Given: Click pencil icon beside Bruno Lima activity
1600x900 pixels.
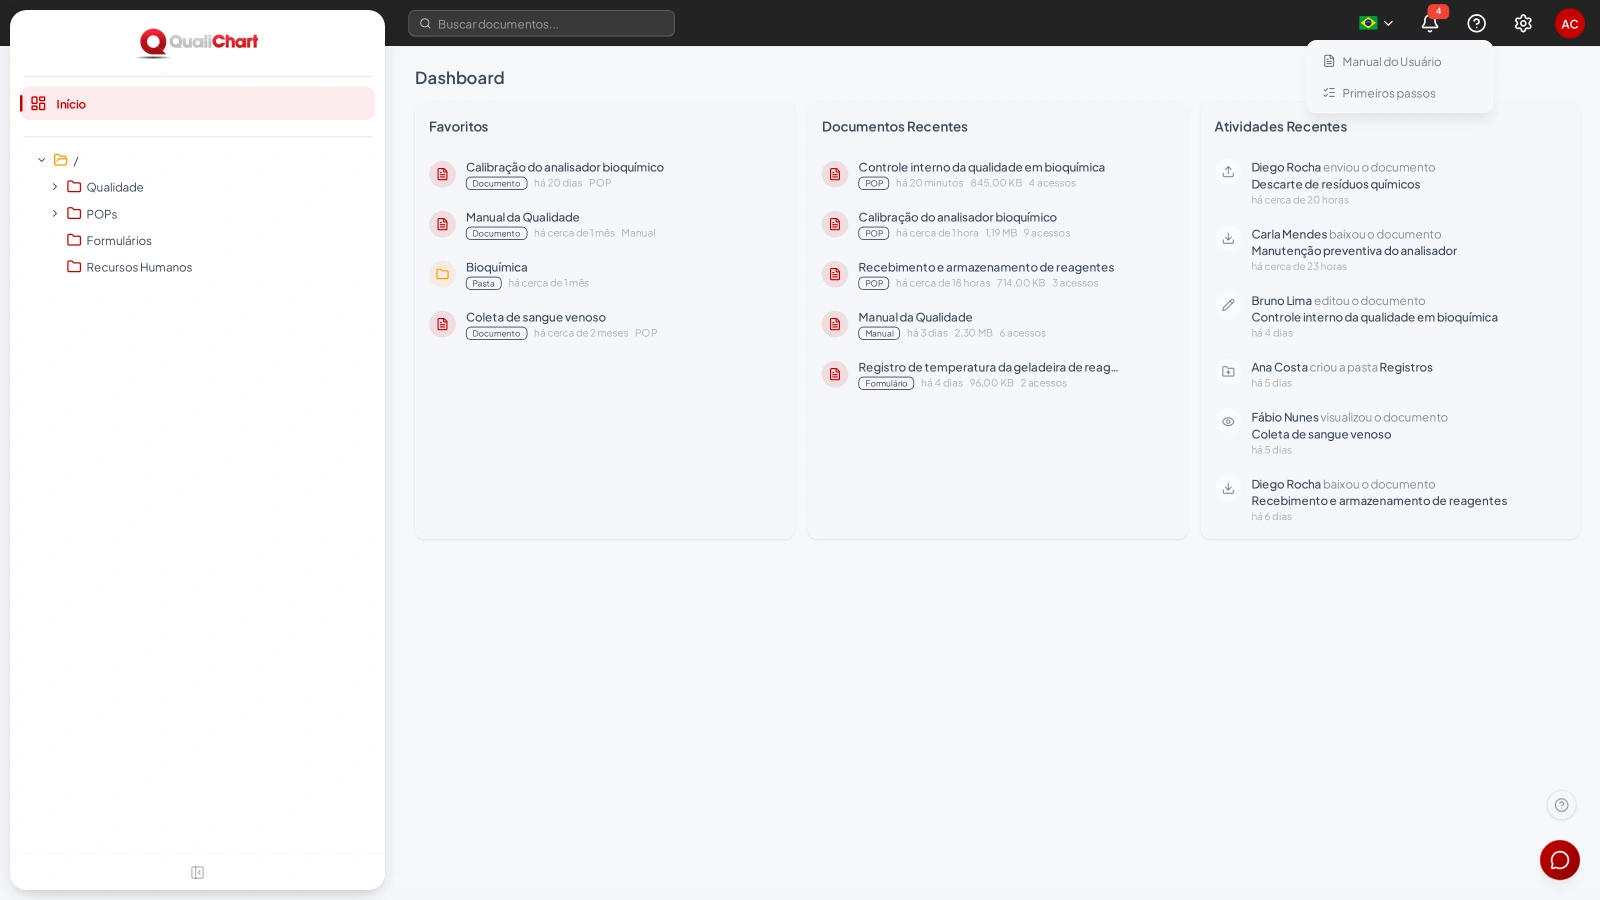Looking at the screenshot, I should pyautogui.click(x=1228, y=305).
